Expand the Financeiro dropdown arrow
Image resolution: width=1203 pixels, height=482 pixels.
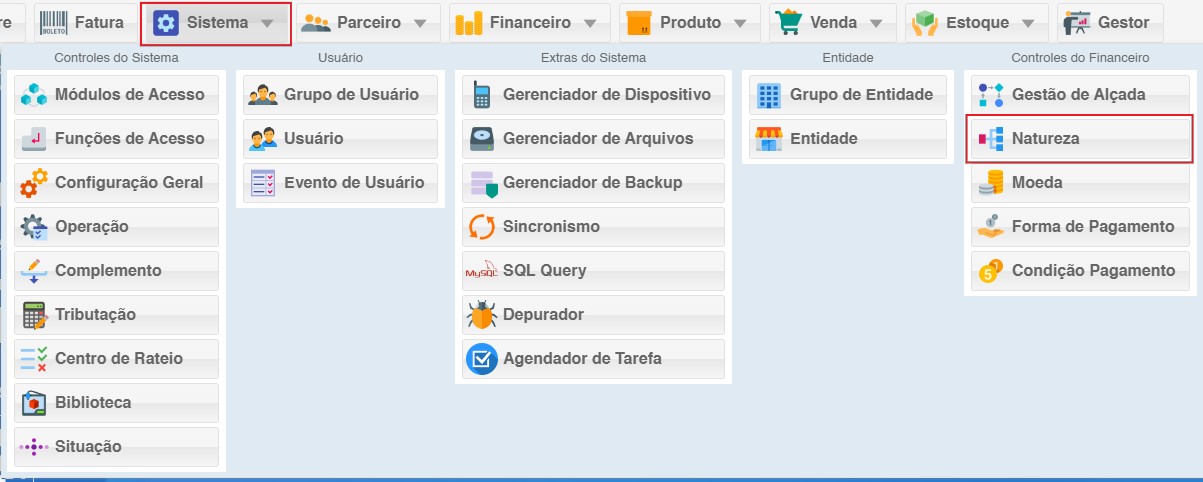point(590,23)
